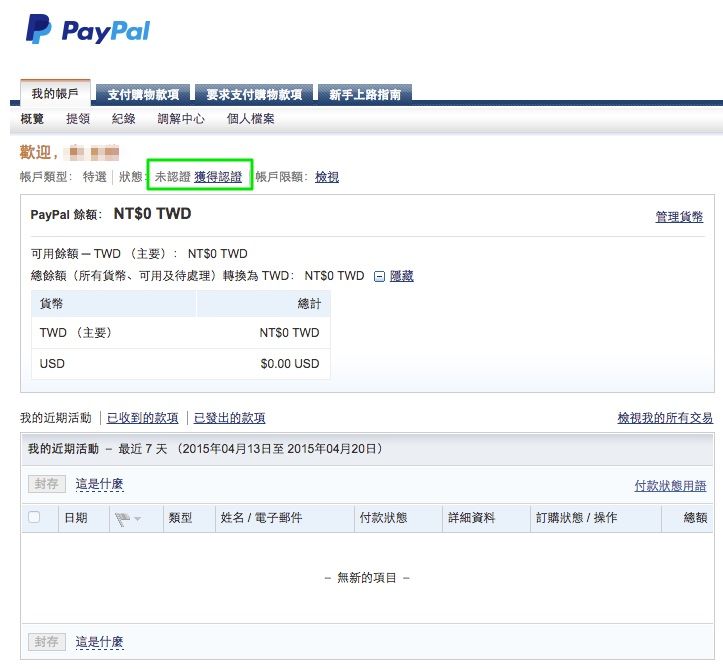This screenshot has width=723, height=669.
Task: Click 檢視我的所有交易 link
Action: point(665,418)
